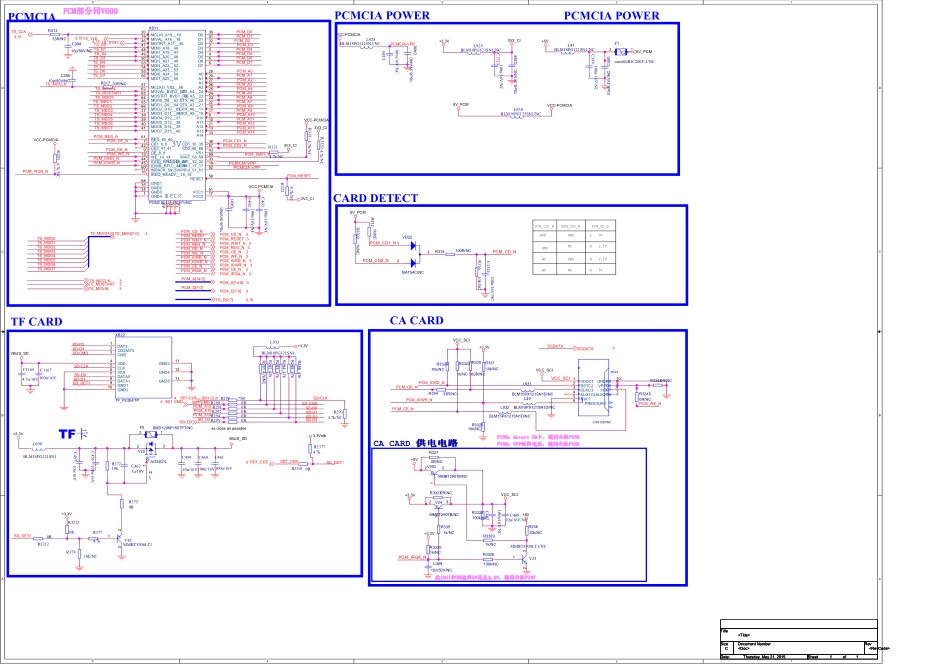Click the blue "TF卡" label

tap(73, 434)
